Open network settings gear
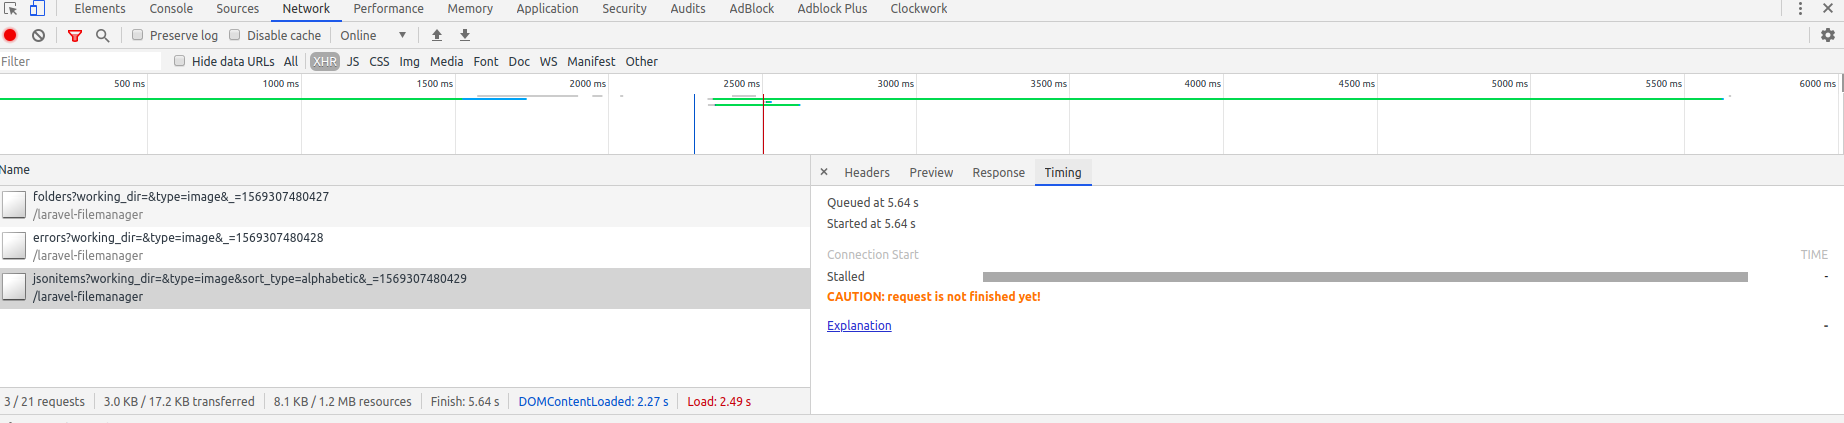Viewport: 1844px width, 423px height. (1828, 35)
